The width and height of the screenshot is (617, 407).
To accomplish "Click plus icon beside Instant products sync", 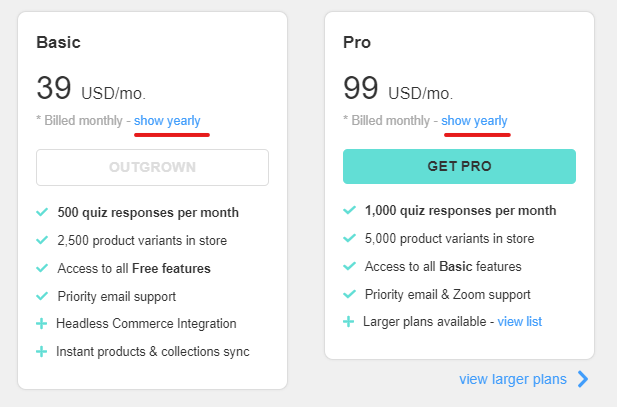I will pos(41,352).
